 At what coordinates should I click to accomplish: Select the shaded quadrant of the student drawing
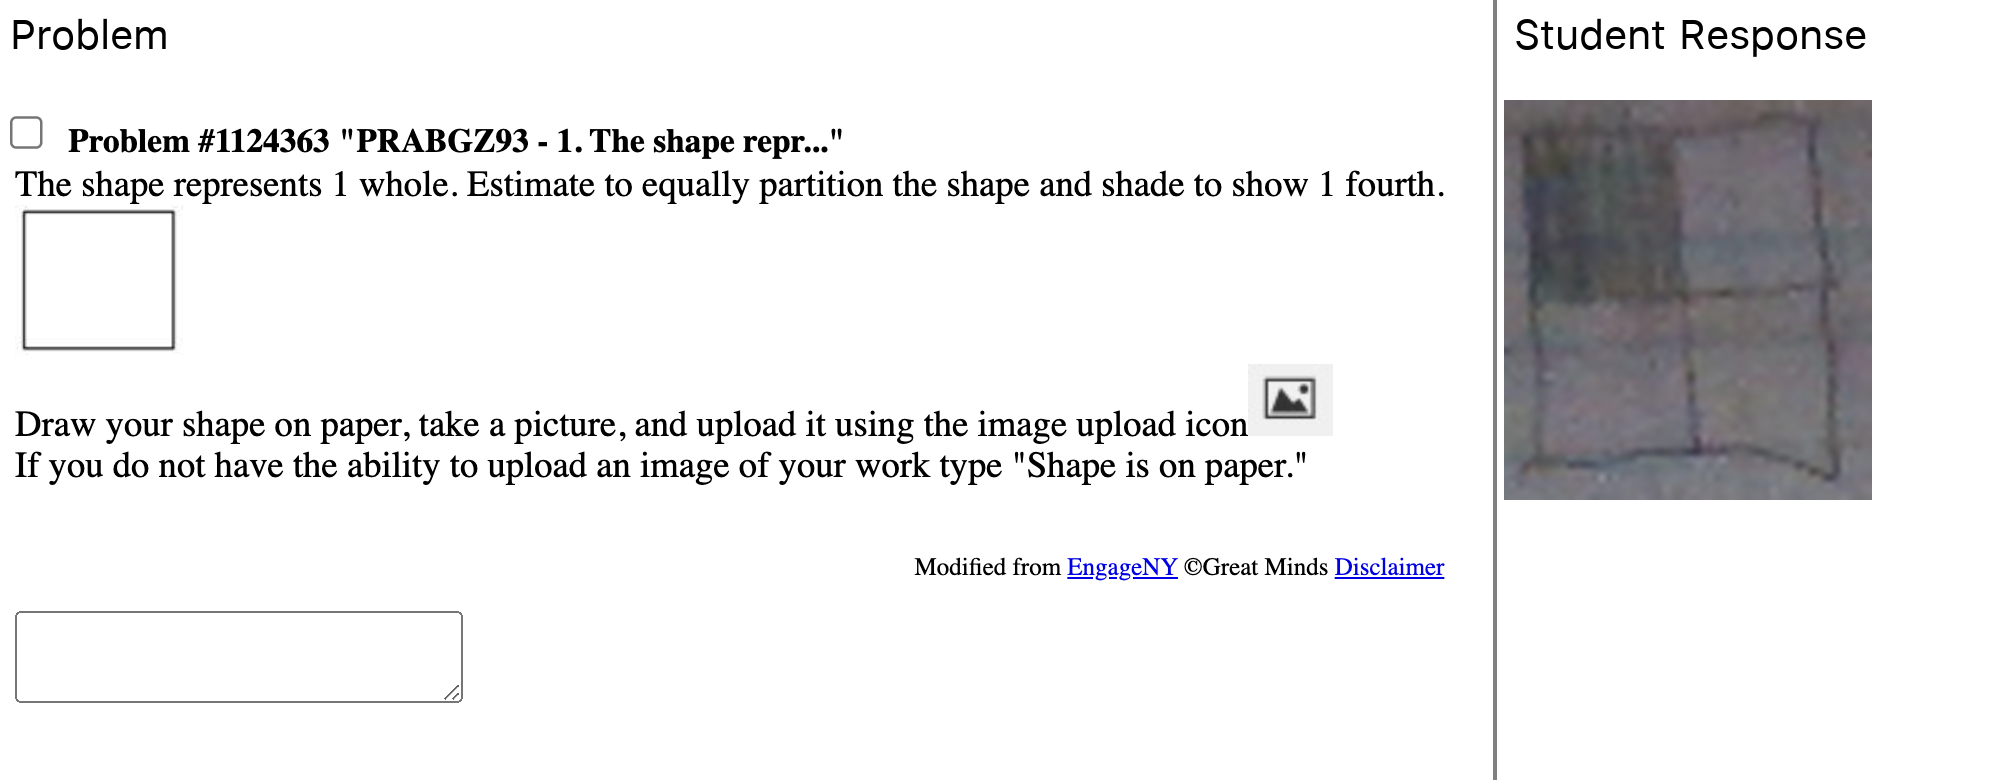click(1600, 215)
